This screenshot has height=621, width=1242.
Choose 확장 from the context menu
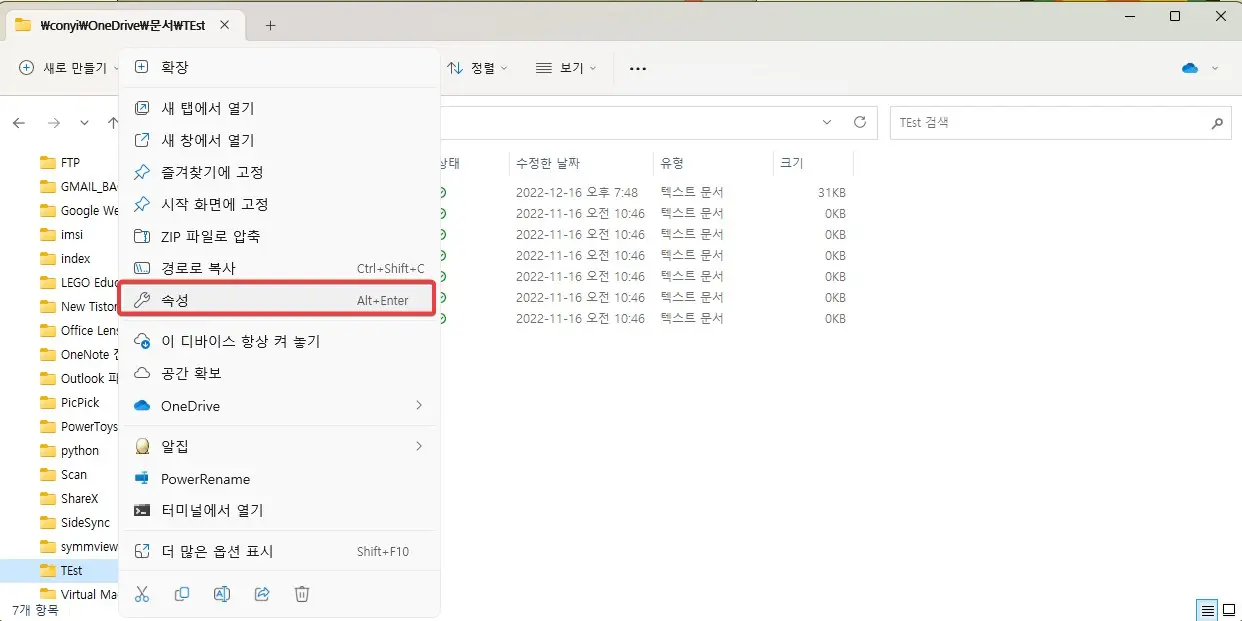click(x=279, y=67)
